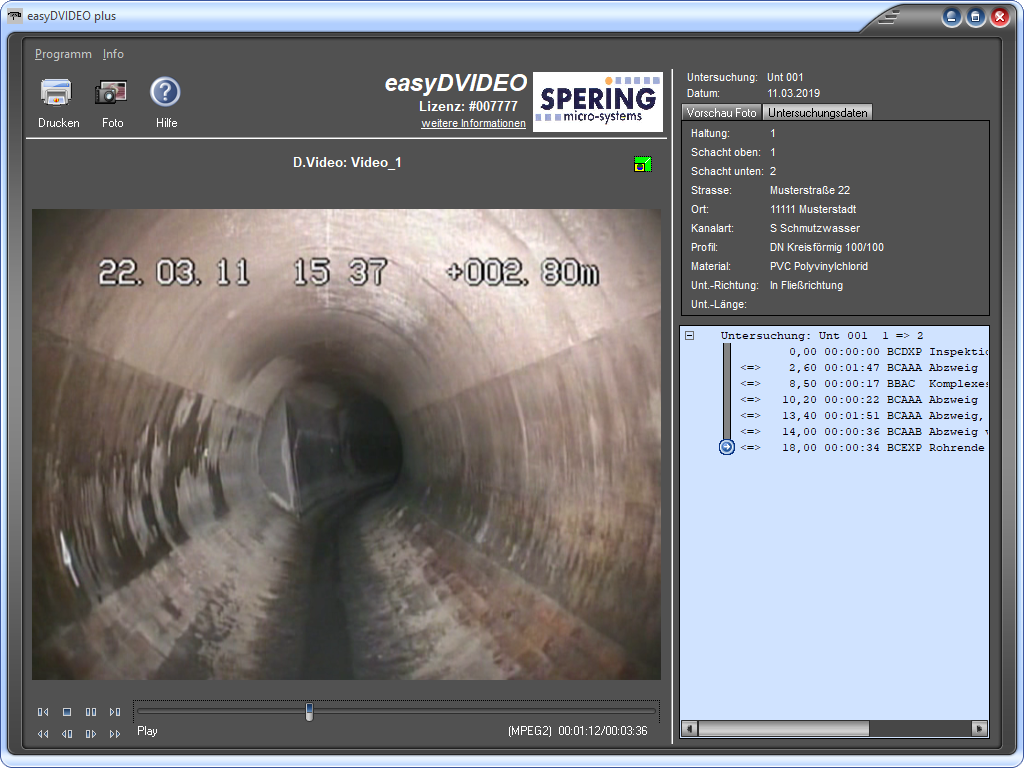This screenshot has width=1024, height=768.
Task: Pause the video playback
Action: pos(91,712)
